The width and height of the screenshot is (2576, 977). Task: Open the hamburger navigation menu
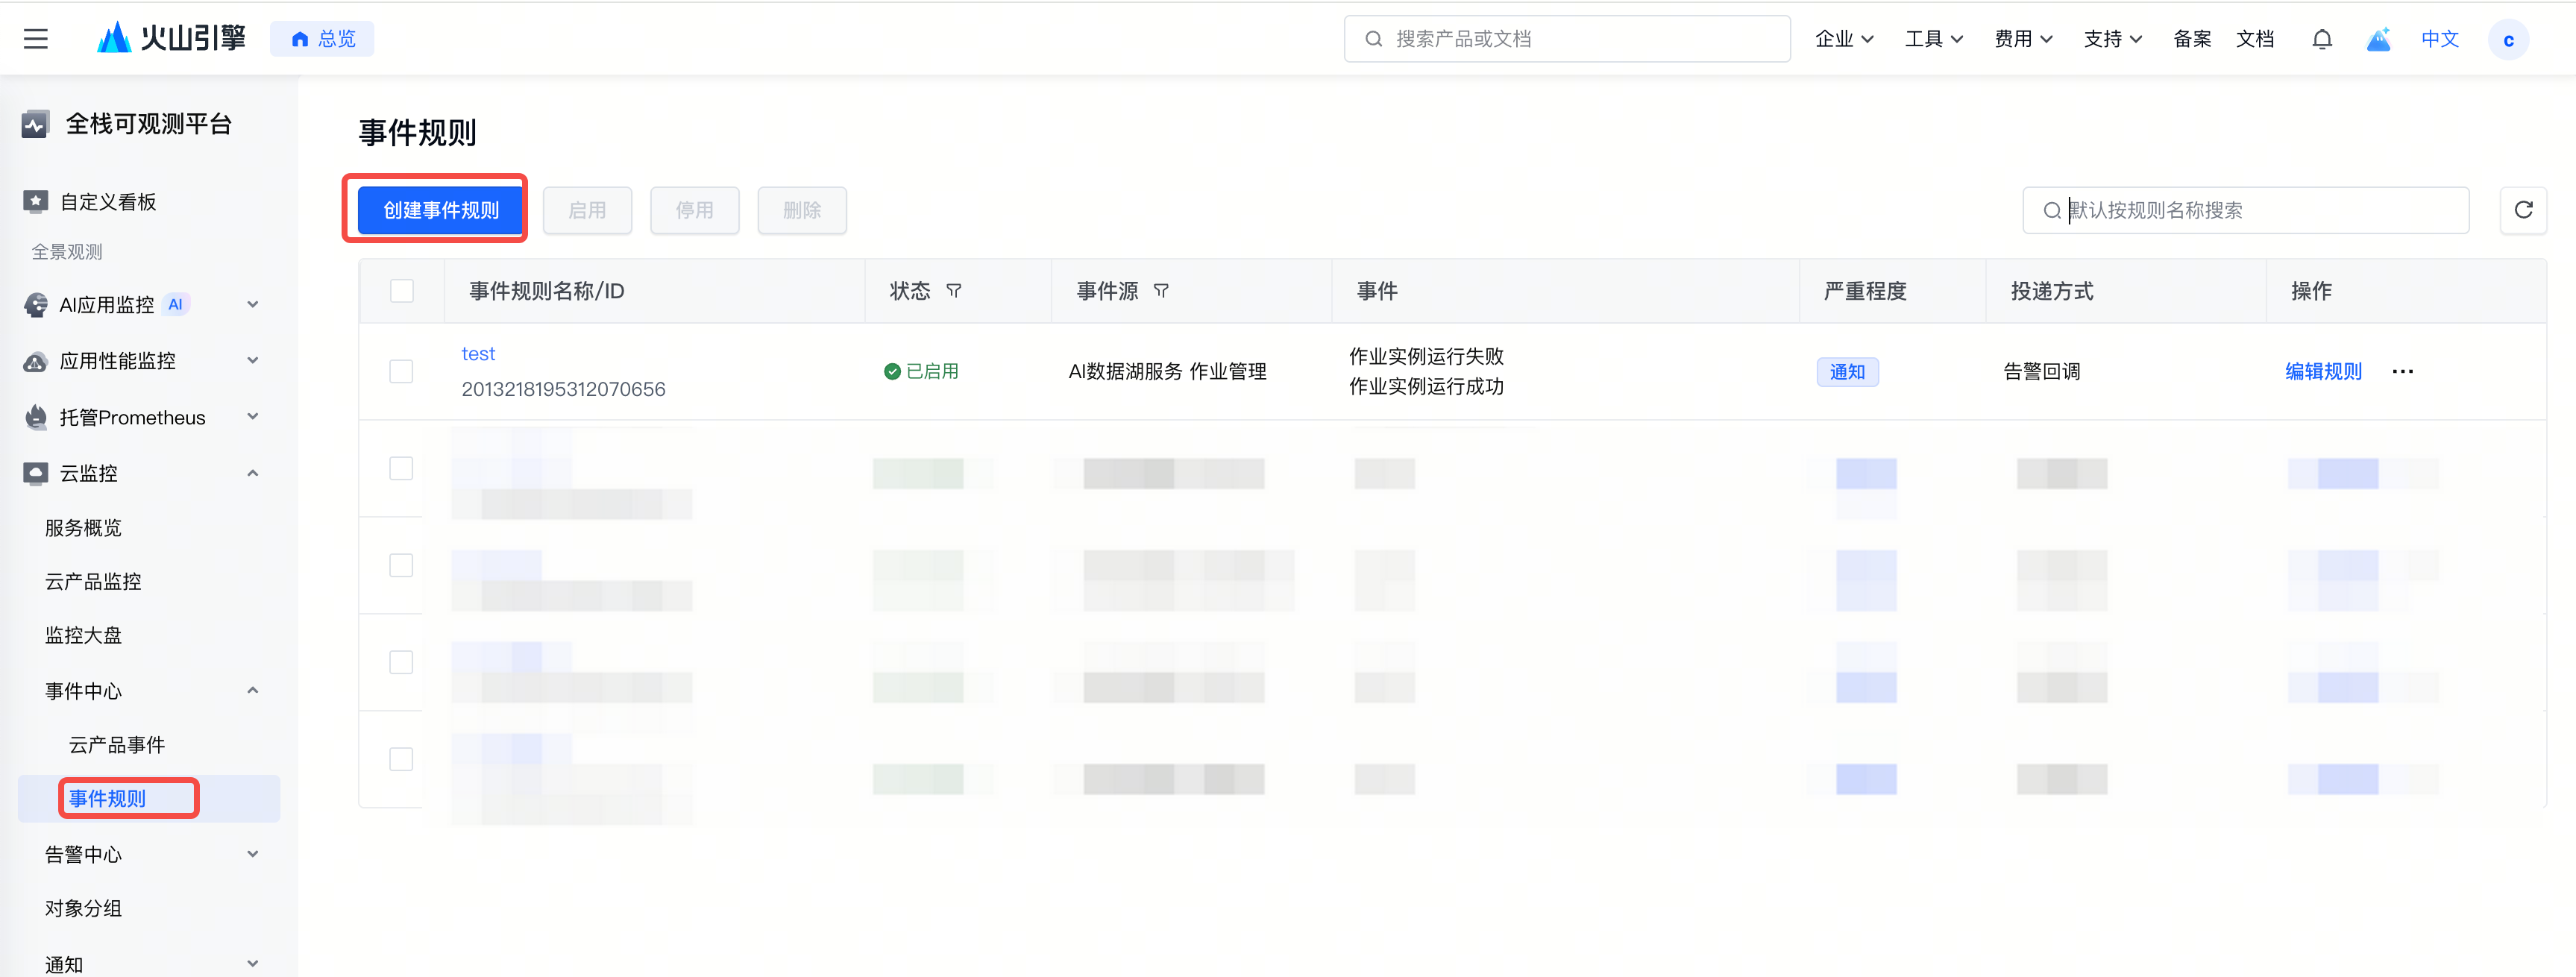click(x=36, y=39)
